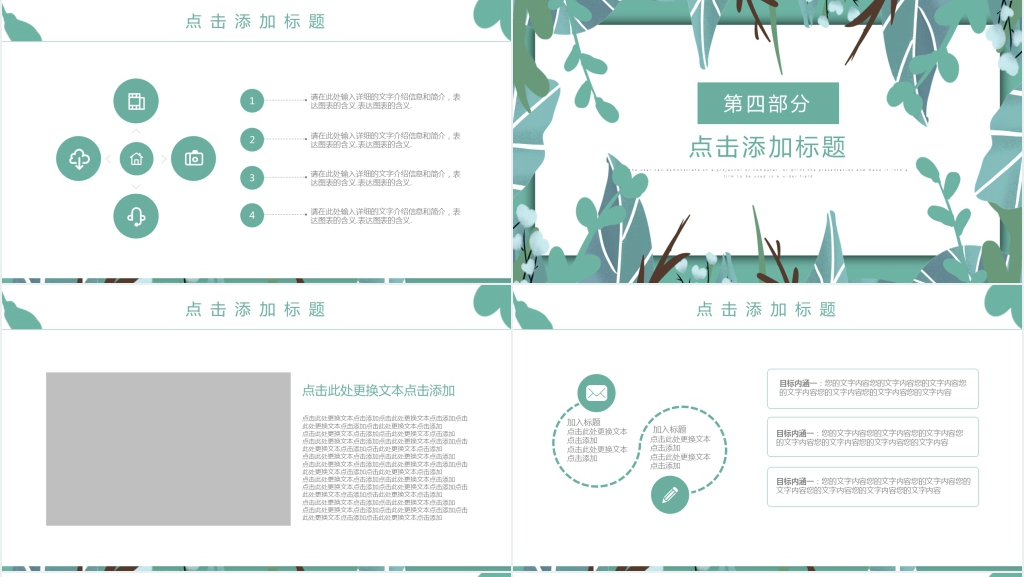Select the home icon in center
Screen dimensions: 1024x577
(x=136, y=158)
